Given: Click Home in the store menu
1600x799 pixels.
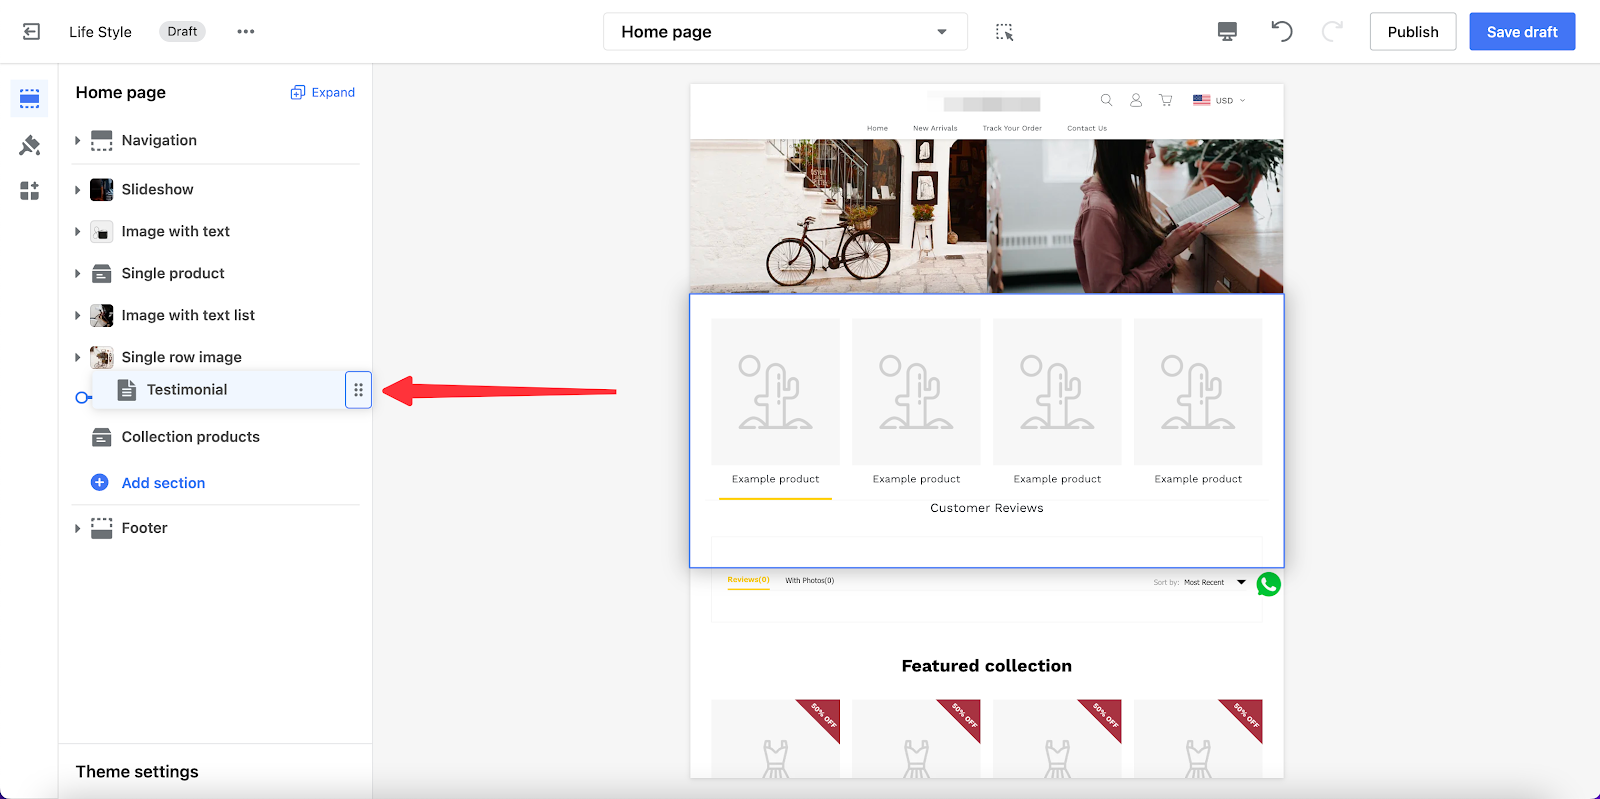Looking at the screenshot, I should tap(877, 128).
